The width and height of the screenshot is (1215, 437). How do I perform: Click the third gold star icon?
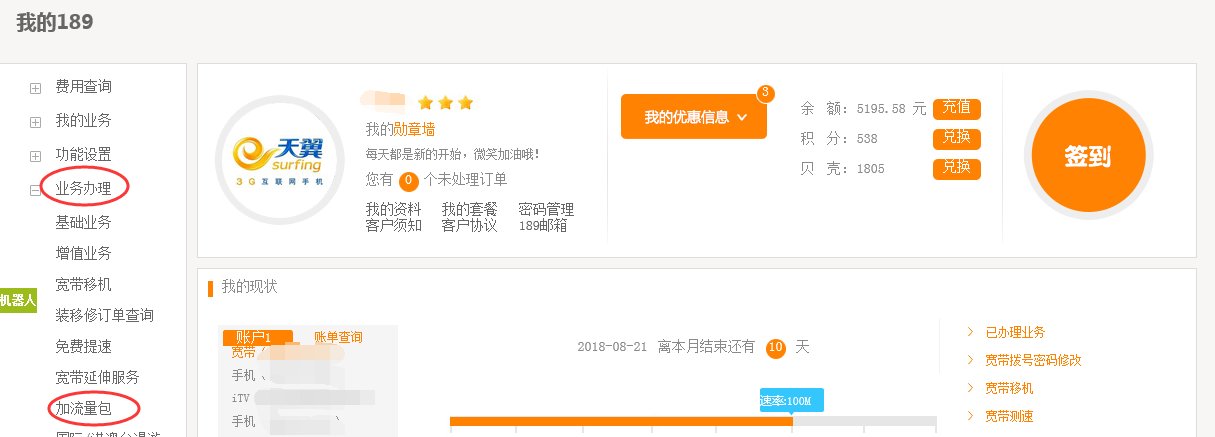tap(465, 103)
